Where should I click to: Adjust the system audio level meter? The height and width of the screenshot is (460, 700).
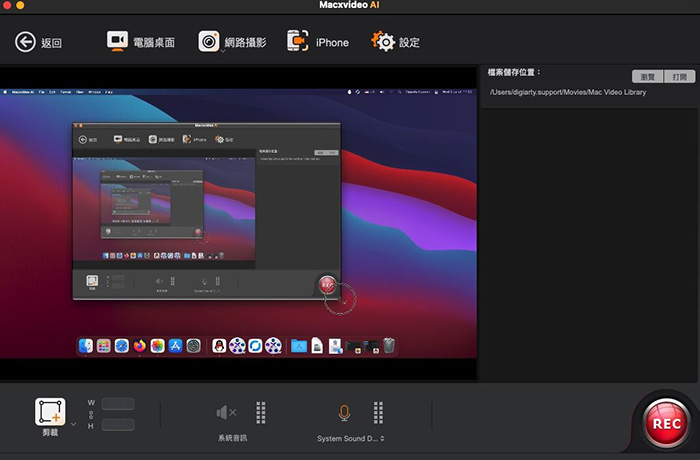tap(261, 412)
